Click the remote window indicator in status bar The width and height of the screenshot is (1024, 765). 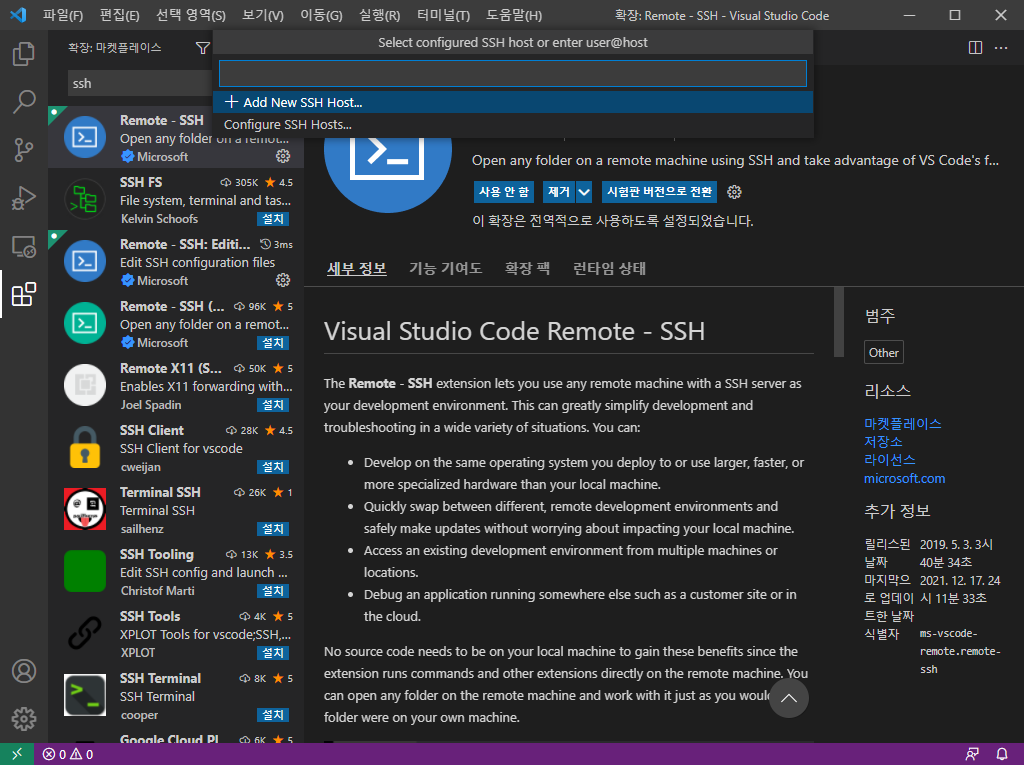point(17,754)
